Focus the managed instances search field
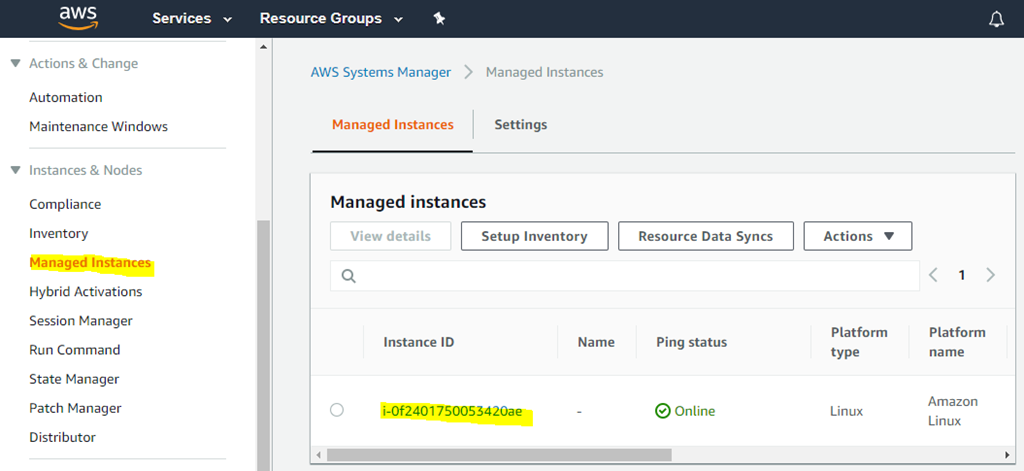The image size is (1024, 471). pyautogui.click(x=625, y=276)
